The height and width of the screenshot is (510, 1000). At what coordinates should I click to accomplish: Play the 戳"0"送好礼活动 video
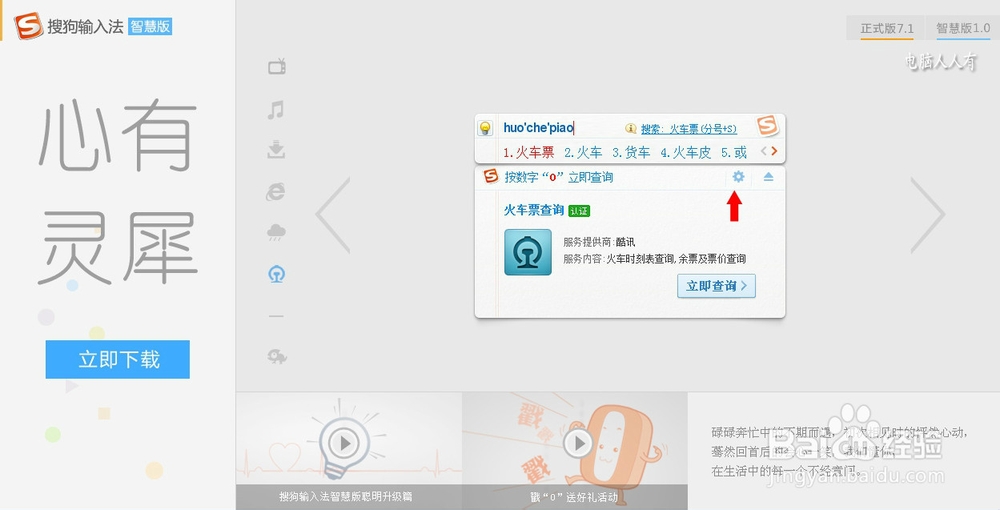point(579,442)
